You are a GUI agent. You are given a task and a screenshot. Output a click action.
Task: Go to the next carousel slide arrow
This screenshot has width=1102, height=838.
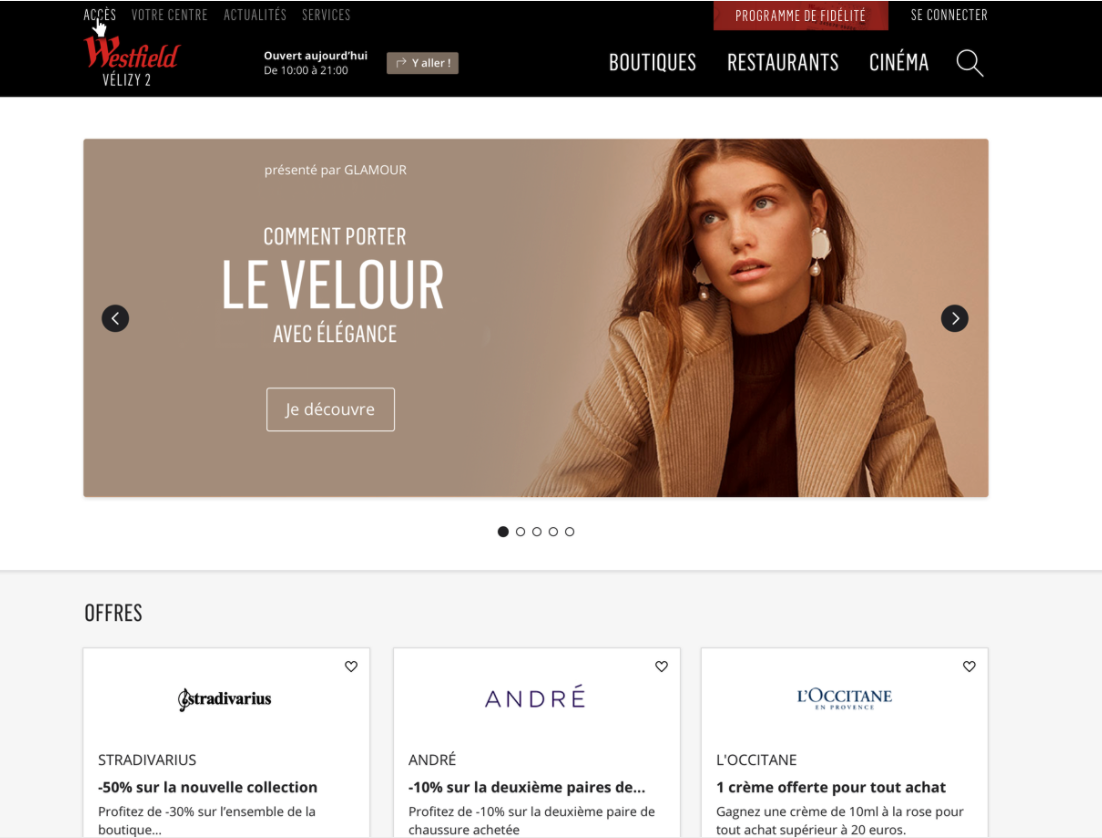(954, 318)
